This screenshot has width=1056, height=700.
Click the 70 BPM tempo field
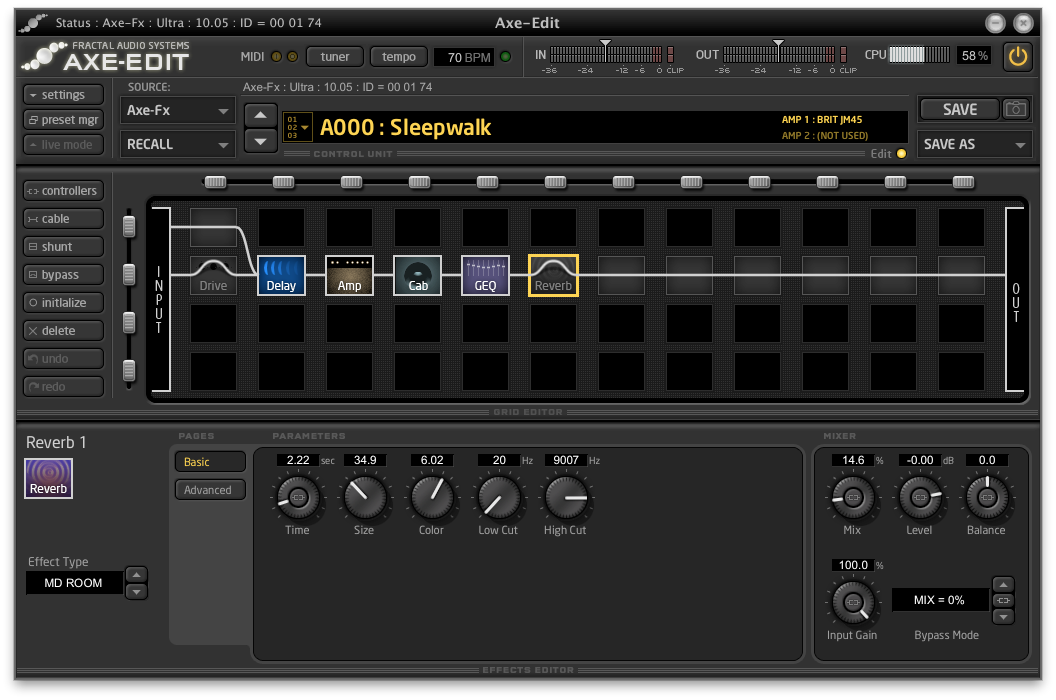pyautogui.click(x=464, y=57)
